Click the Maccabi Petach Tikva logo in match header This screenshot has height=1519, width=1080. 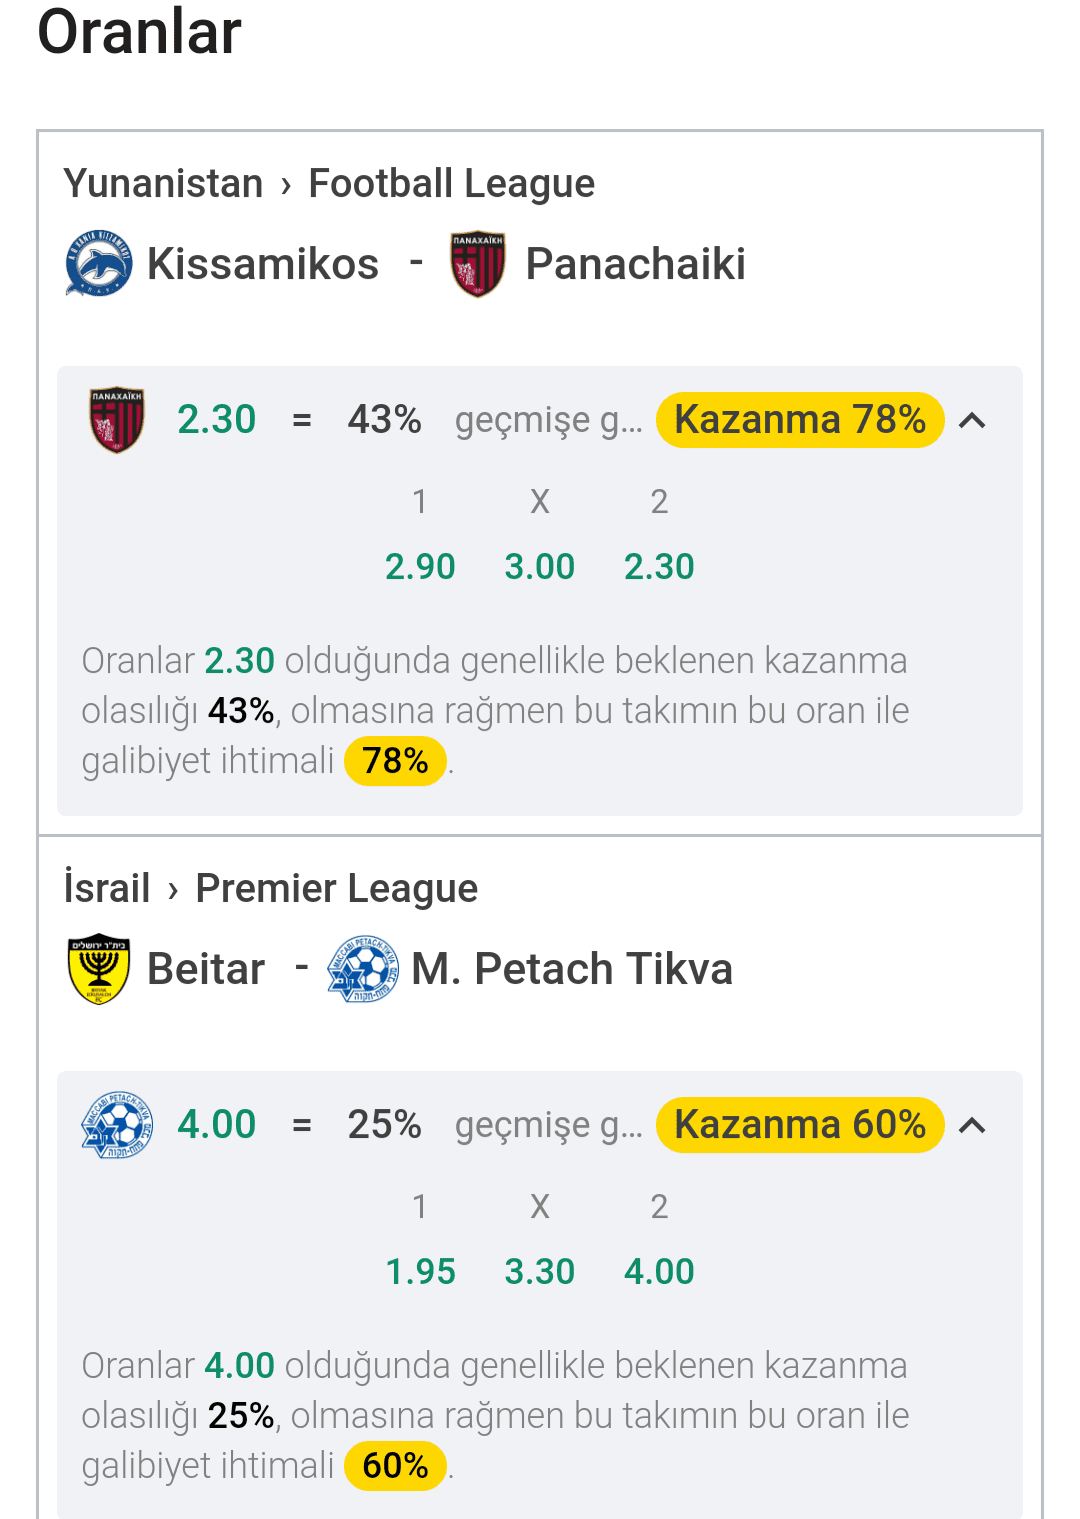click(363, 969)
